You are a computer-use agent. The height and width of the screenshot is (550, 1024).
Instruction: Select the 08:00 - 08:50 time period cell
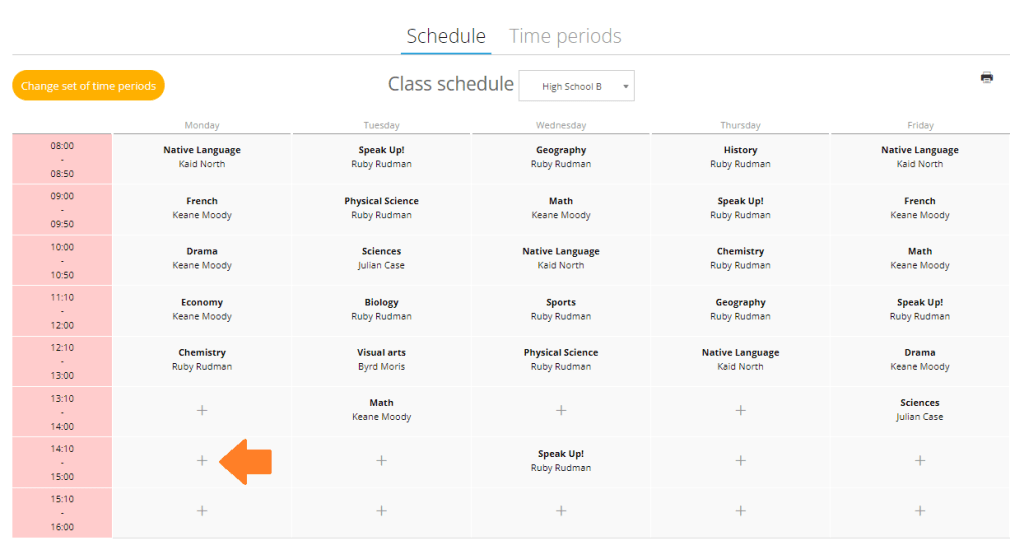(x=62, y=159)
